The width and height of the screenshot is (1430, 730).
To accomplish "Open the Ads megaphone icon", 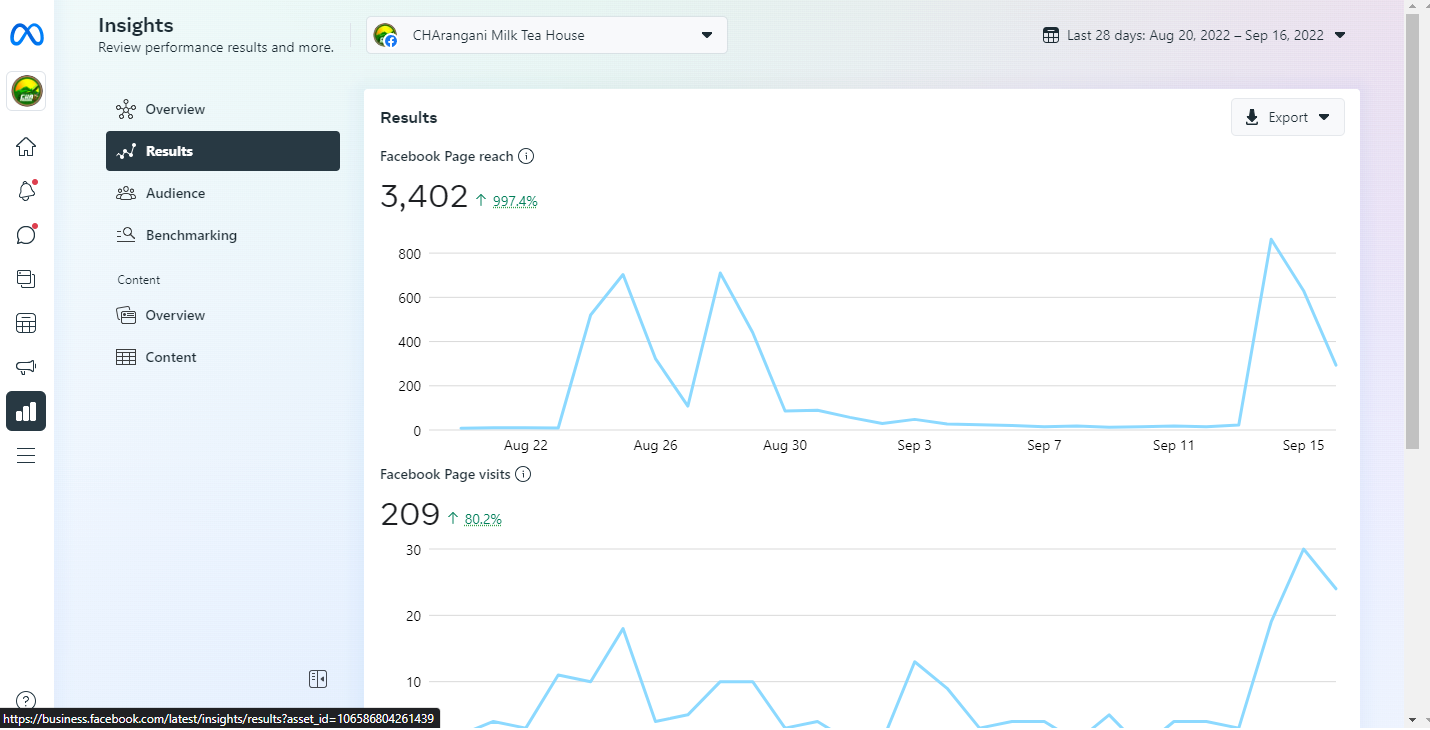I will (x=26, y=367).
